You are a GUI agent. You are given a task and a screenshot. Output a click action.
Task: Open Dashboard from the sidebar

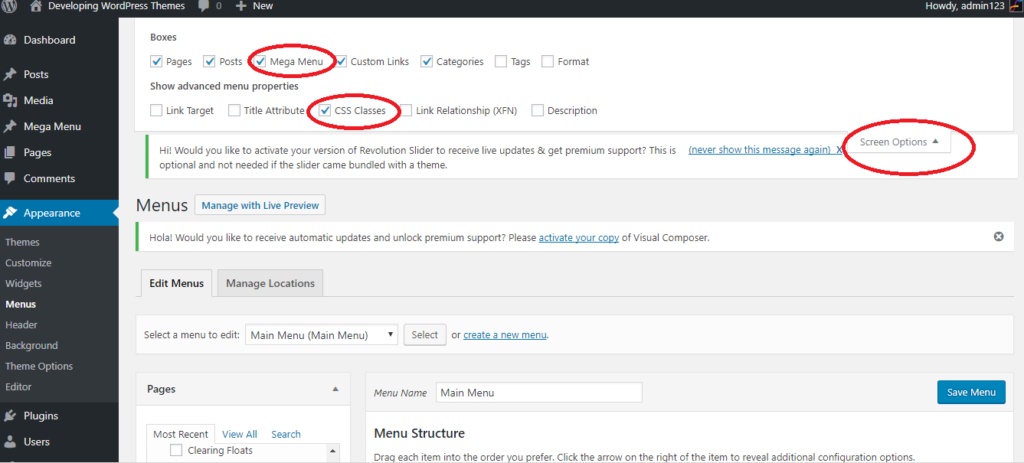click(x=49, y=40)
